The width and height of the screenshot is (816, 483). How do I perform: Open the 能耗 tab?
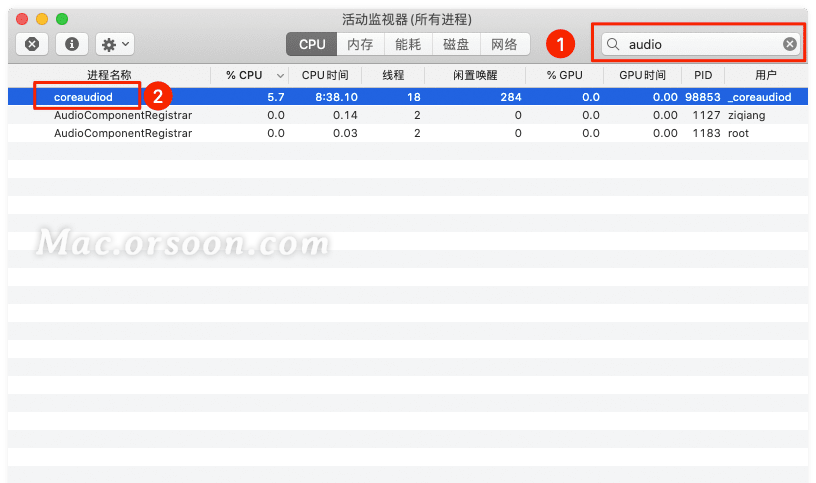408,44
